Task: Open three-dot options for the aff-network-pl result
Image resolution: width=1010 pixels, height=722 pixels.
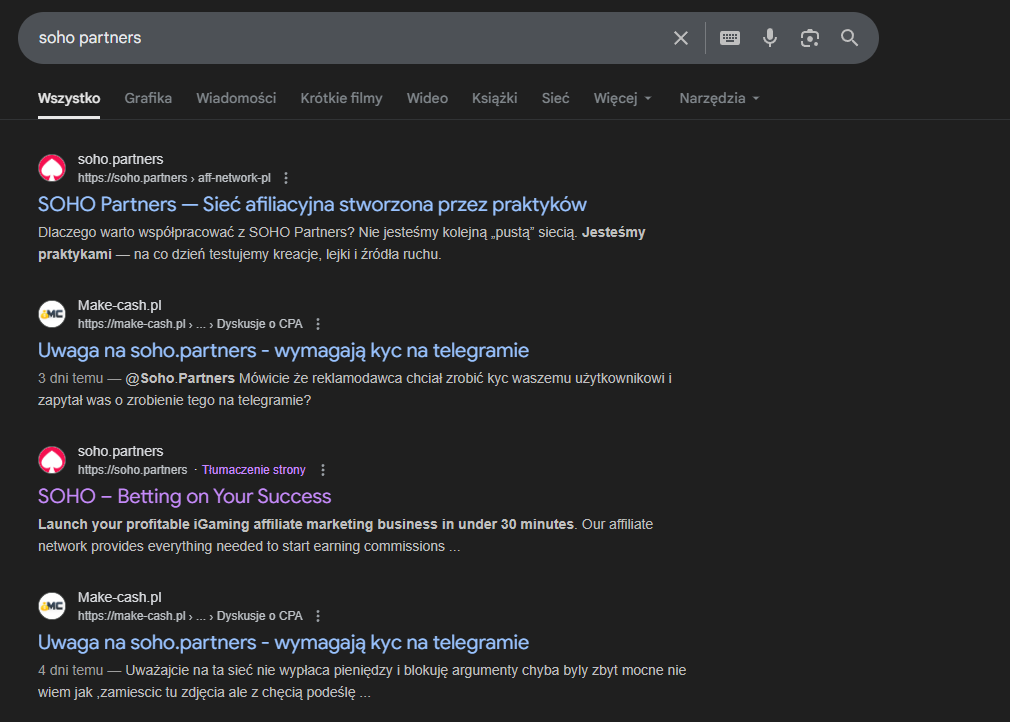Action: click(286, 178)
